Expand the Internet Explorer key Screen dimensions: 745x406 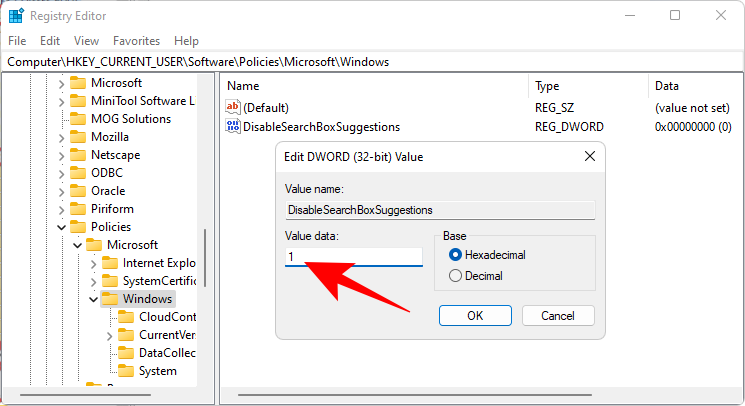(94, 264)
